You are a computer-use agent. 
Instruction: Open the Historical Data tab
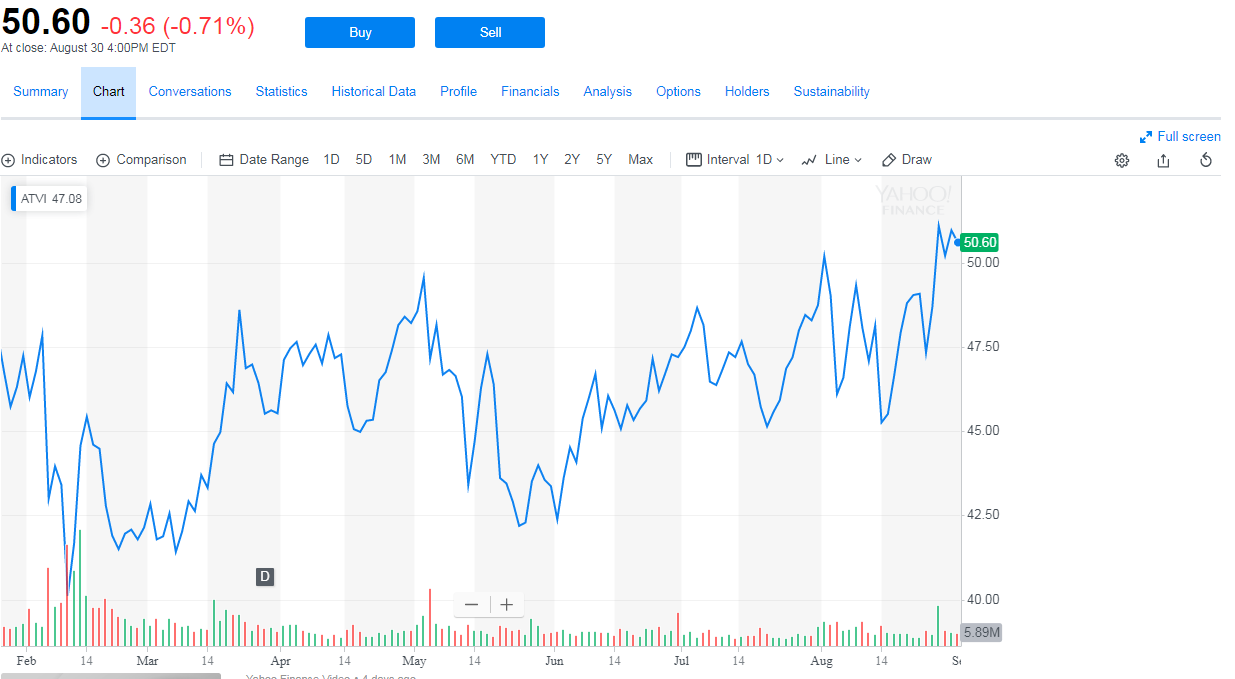coord(373,92)
